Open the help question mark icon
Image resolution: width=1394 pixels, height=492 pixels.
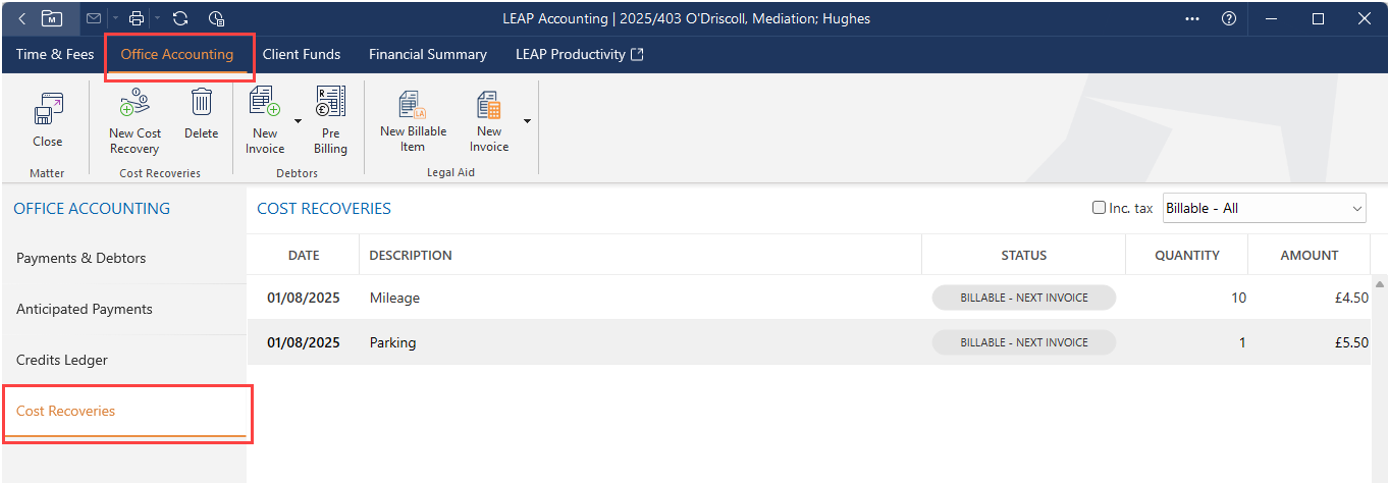pyautogui.click(x=1229, y=18)
